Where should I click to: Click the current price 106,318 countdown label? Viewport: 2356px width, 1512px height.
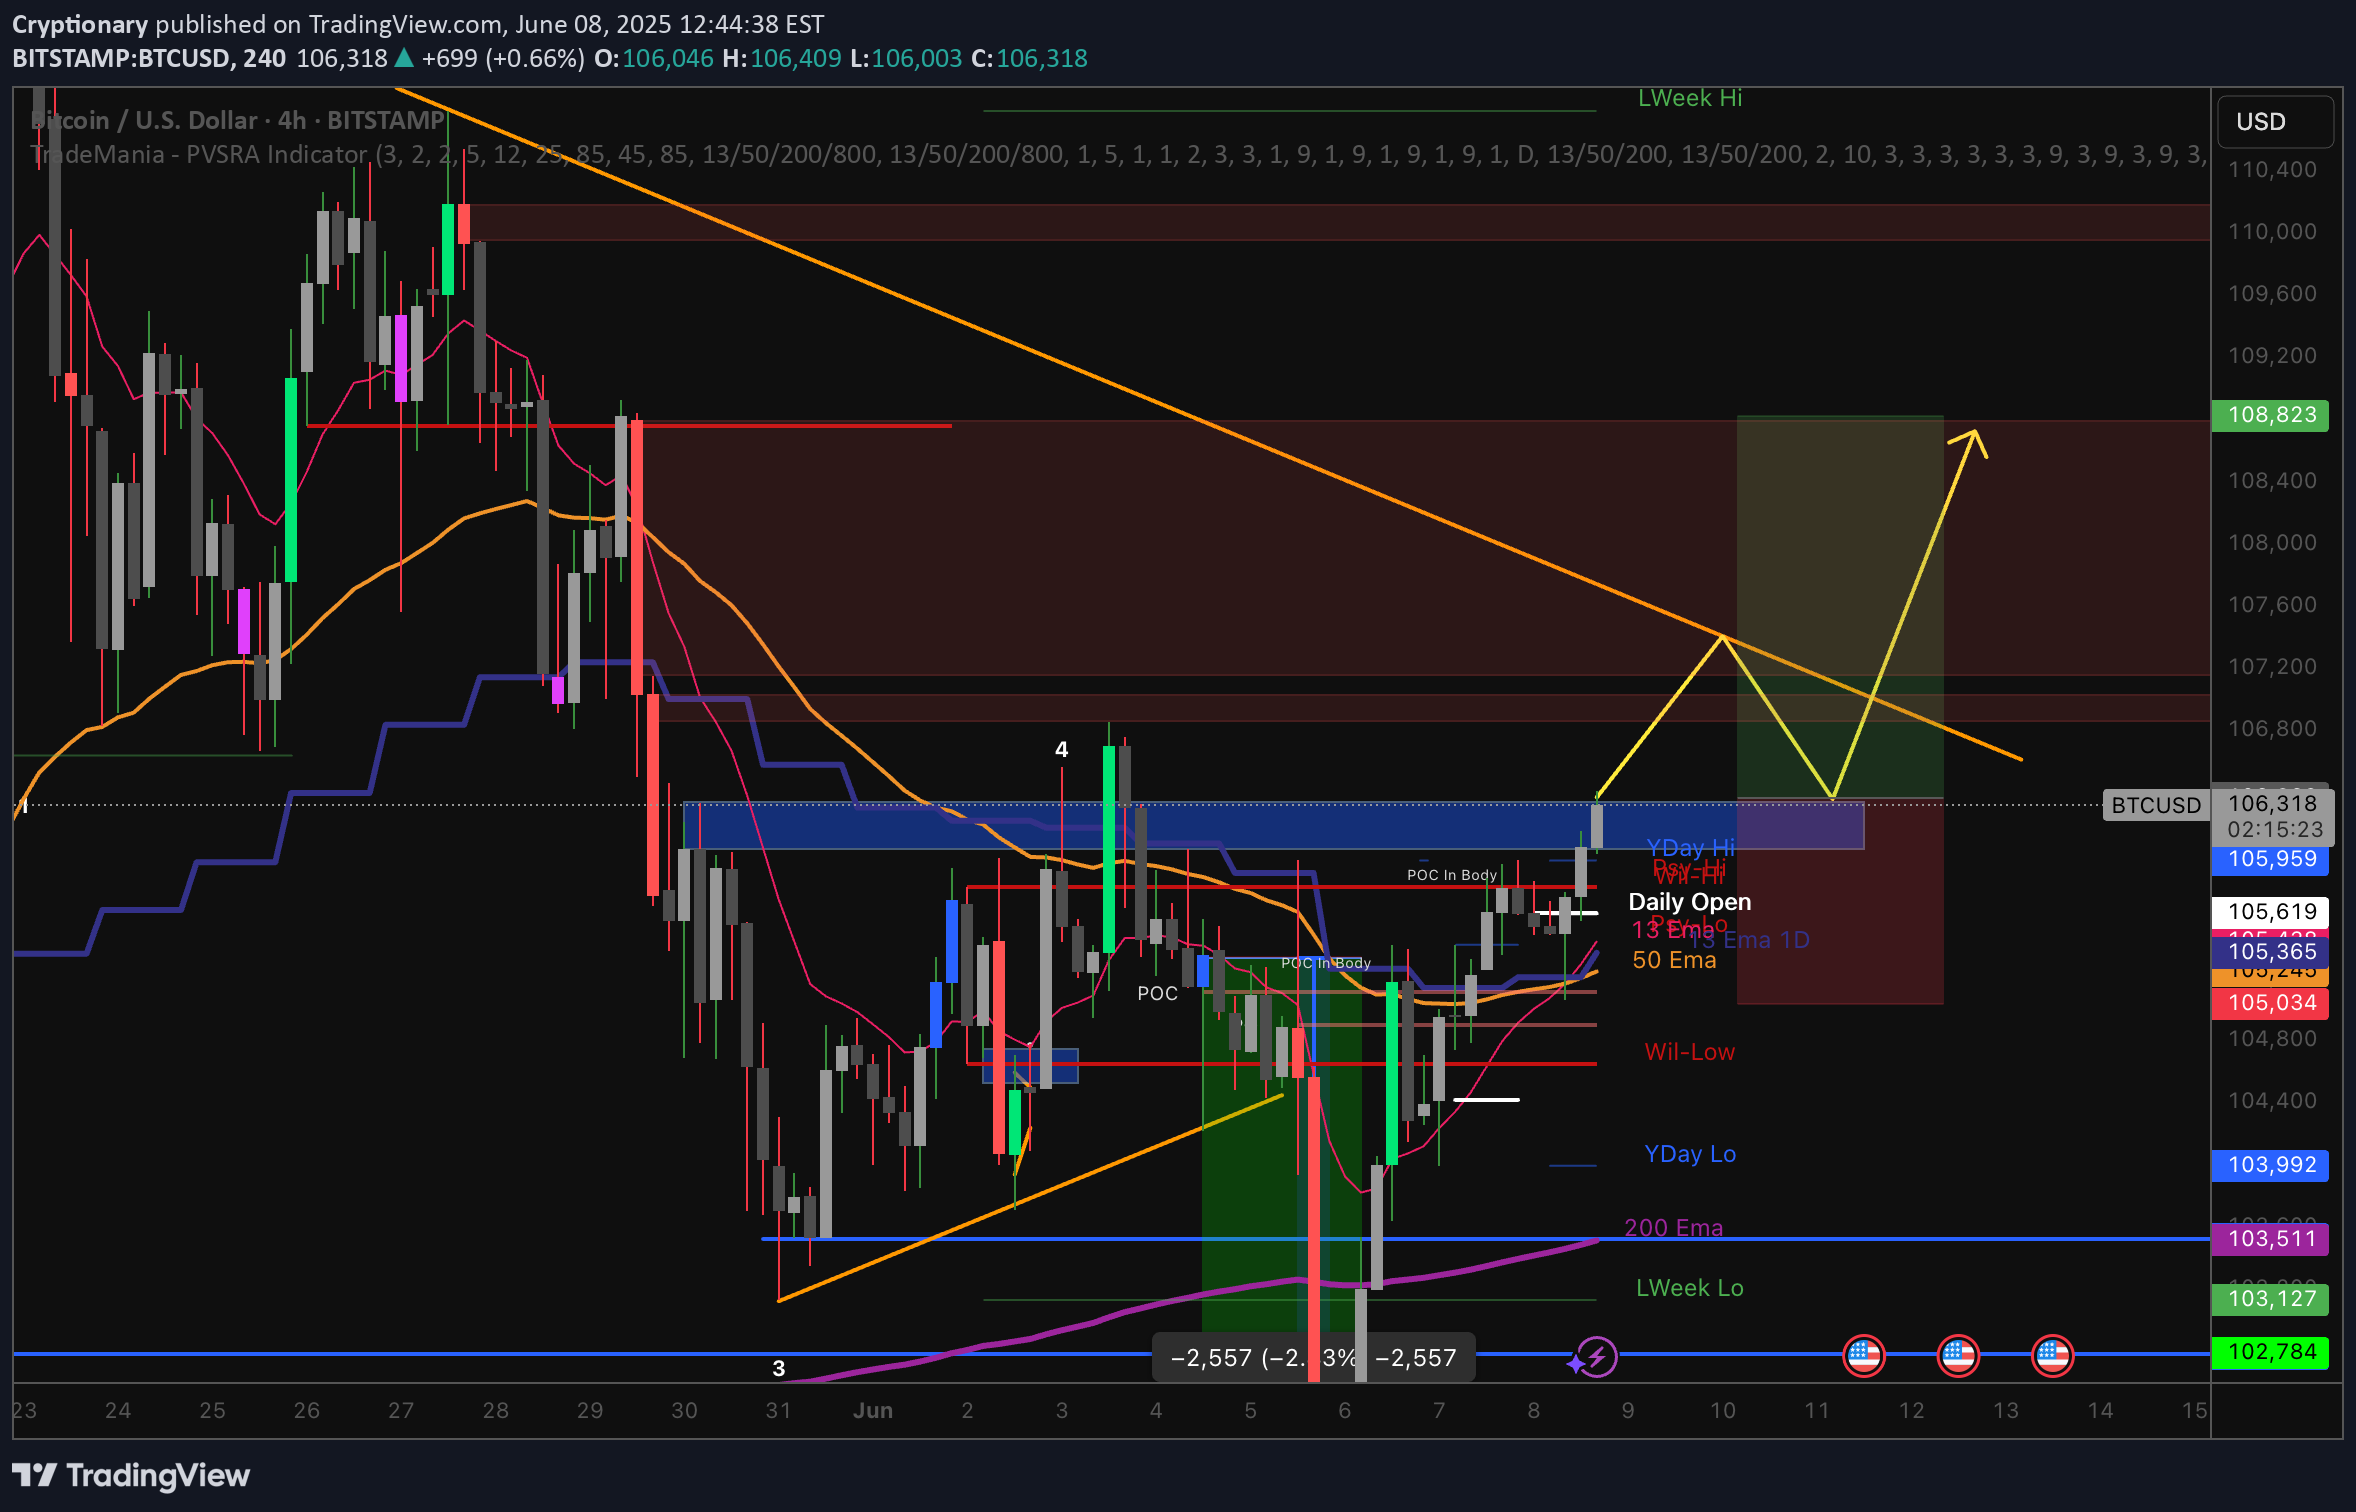pyautogui.click(x=2273, y=816)
